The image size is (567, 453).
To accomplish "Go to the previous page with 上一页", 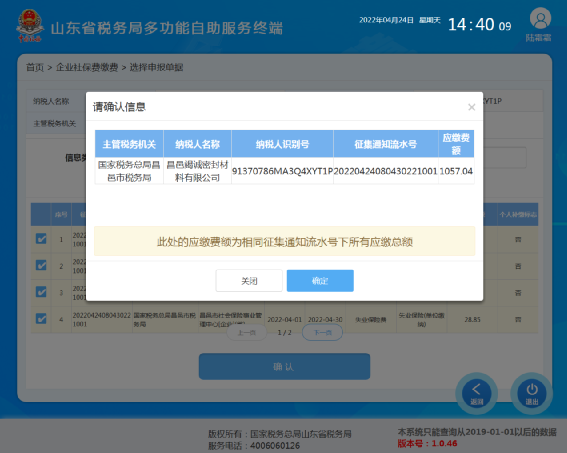I will tap(247, 333).
